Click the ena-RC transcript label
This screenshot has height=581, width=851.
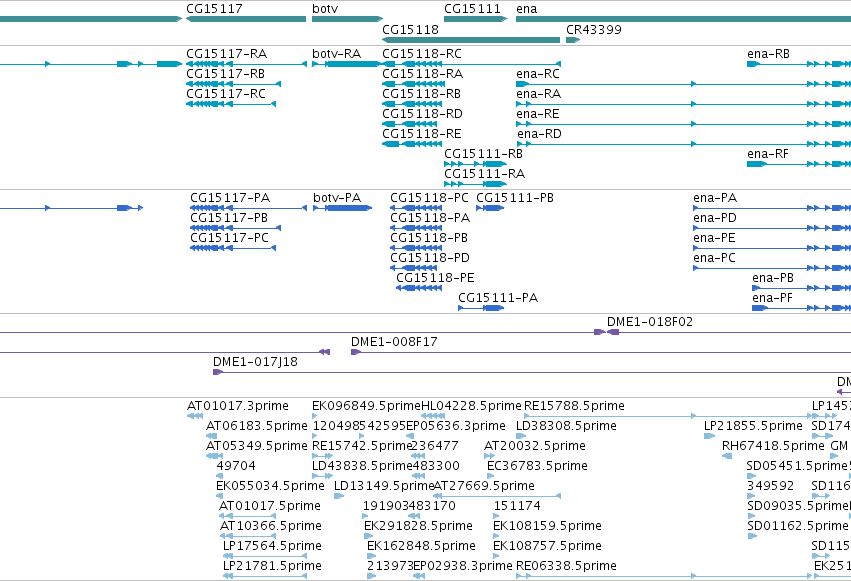tap(538, 74)
